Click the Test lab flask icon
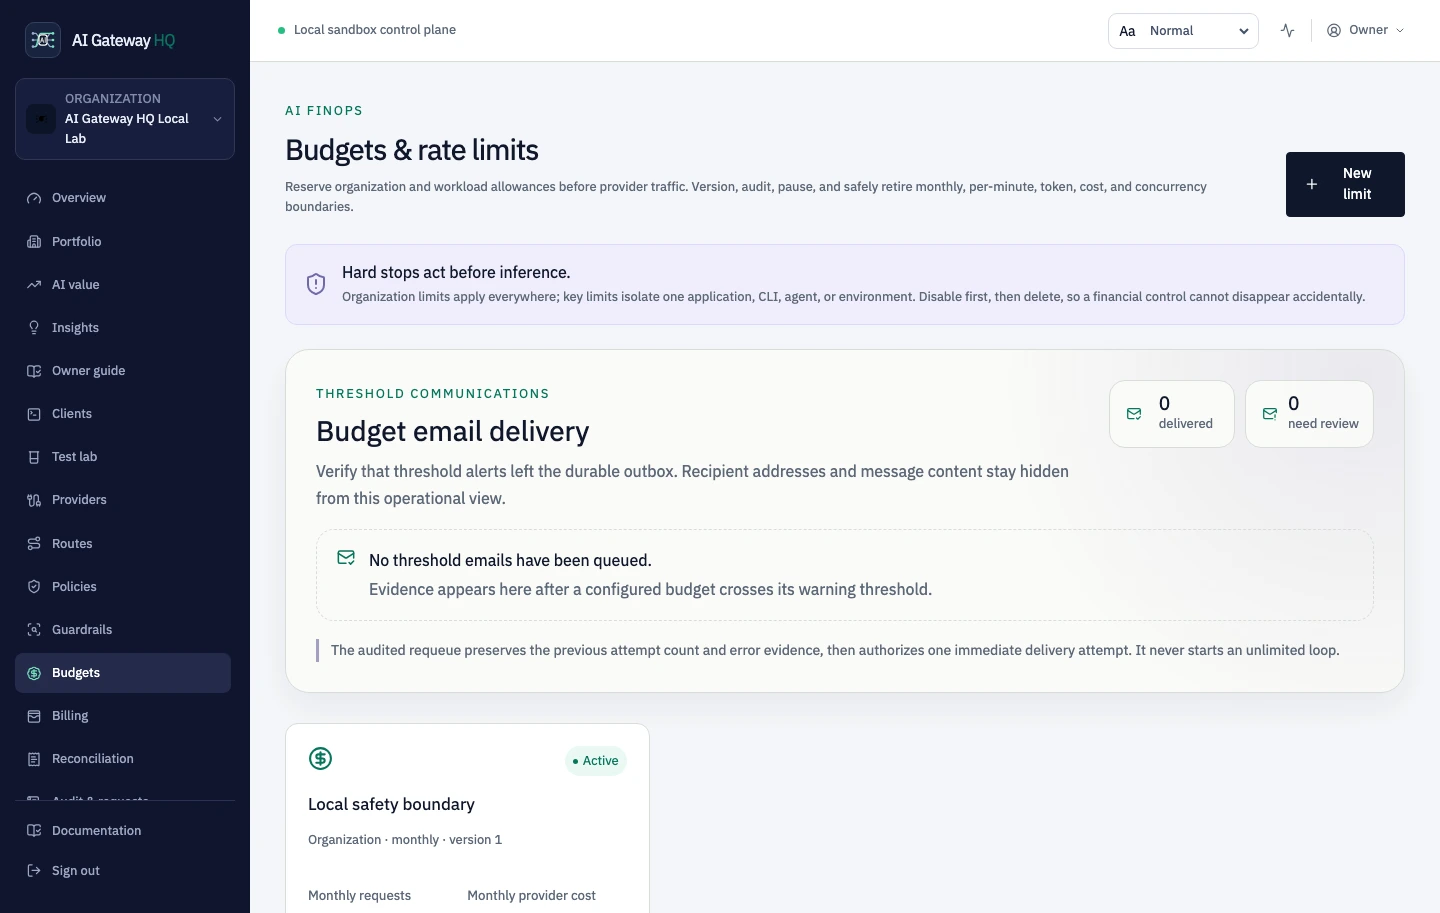This screenshot has width=1440, height=913. (x=34, y=457)
